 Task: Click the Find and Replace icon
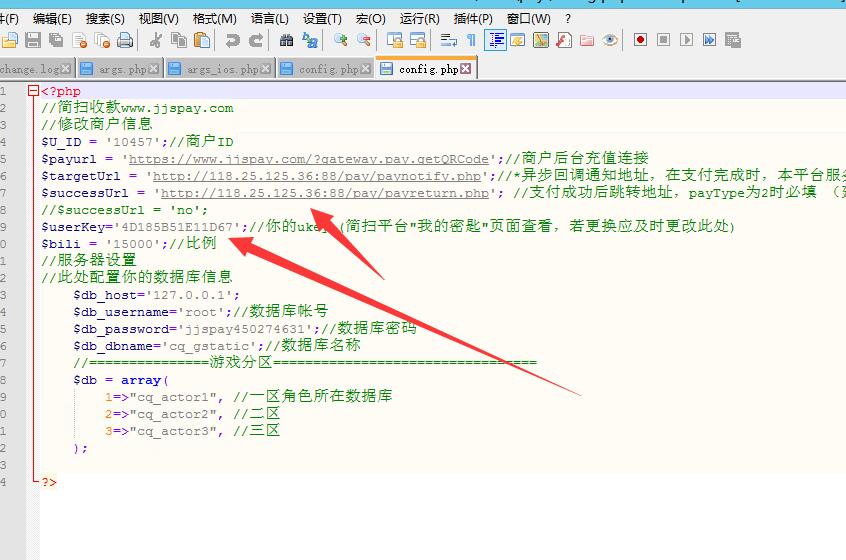310,40
